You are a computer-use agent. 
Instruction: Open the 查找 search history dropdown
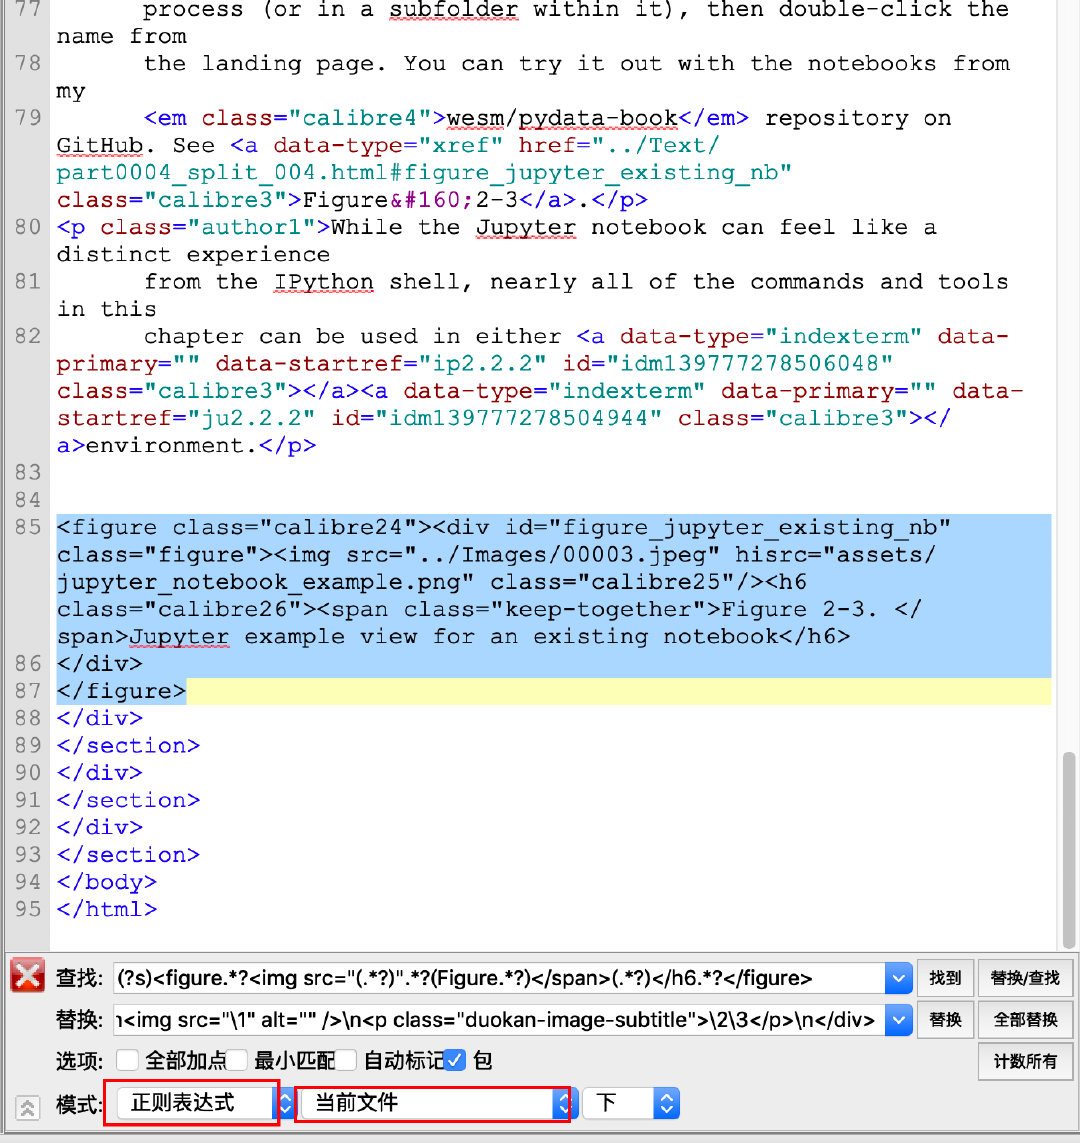coord(899,978)
